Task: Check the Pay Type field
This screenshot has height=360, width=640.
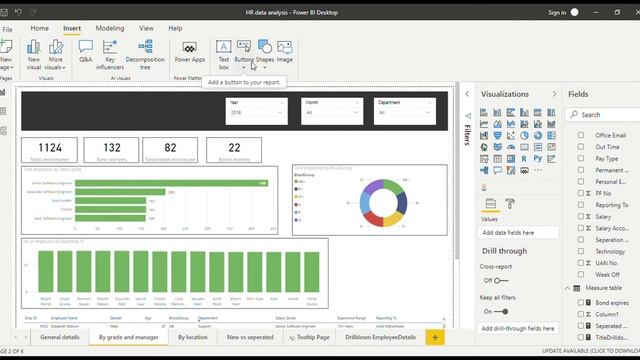Action: click(581, 158)
